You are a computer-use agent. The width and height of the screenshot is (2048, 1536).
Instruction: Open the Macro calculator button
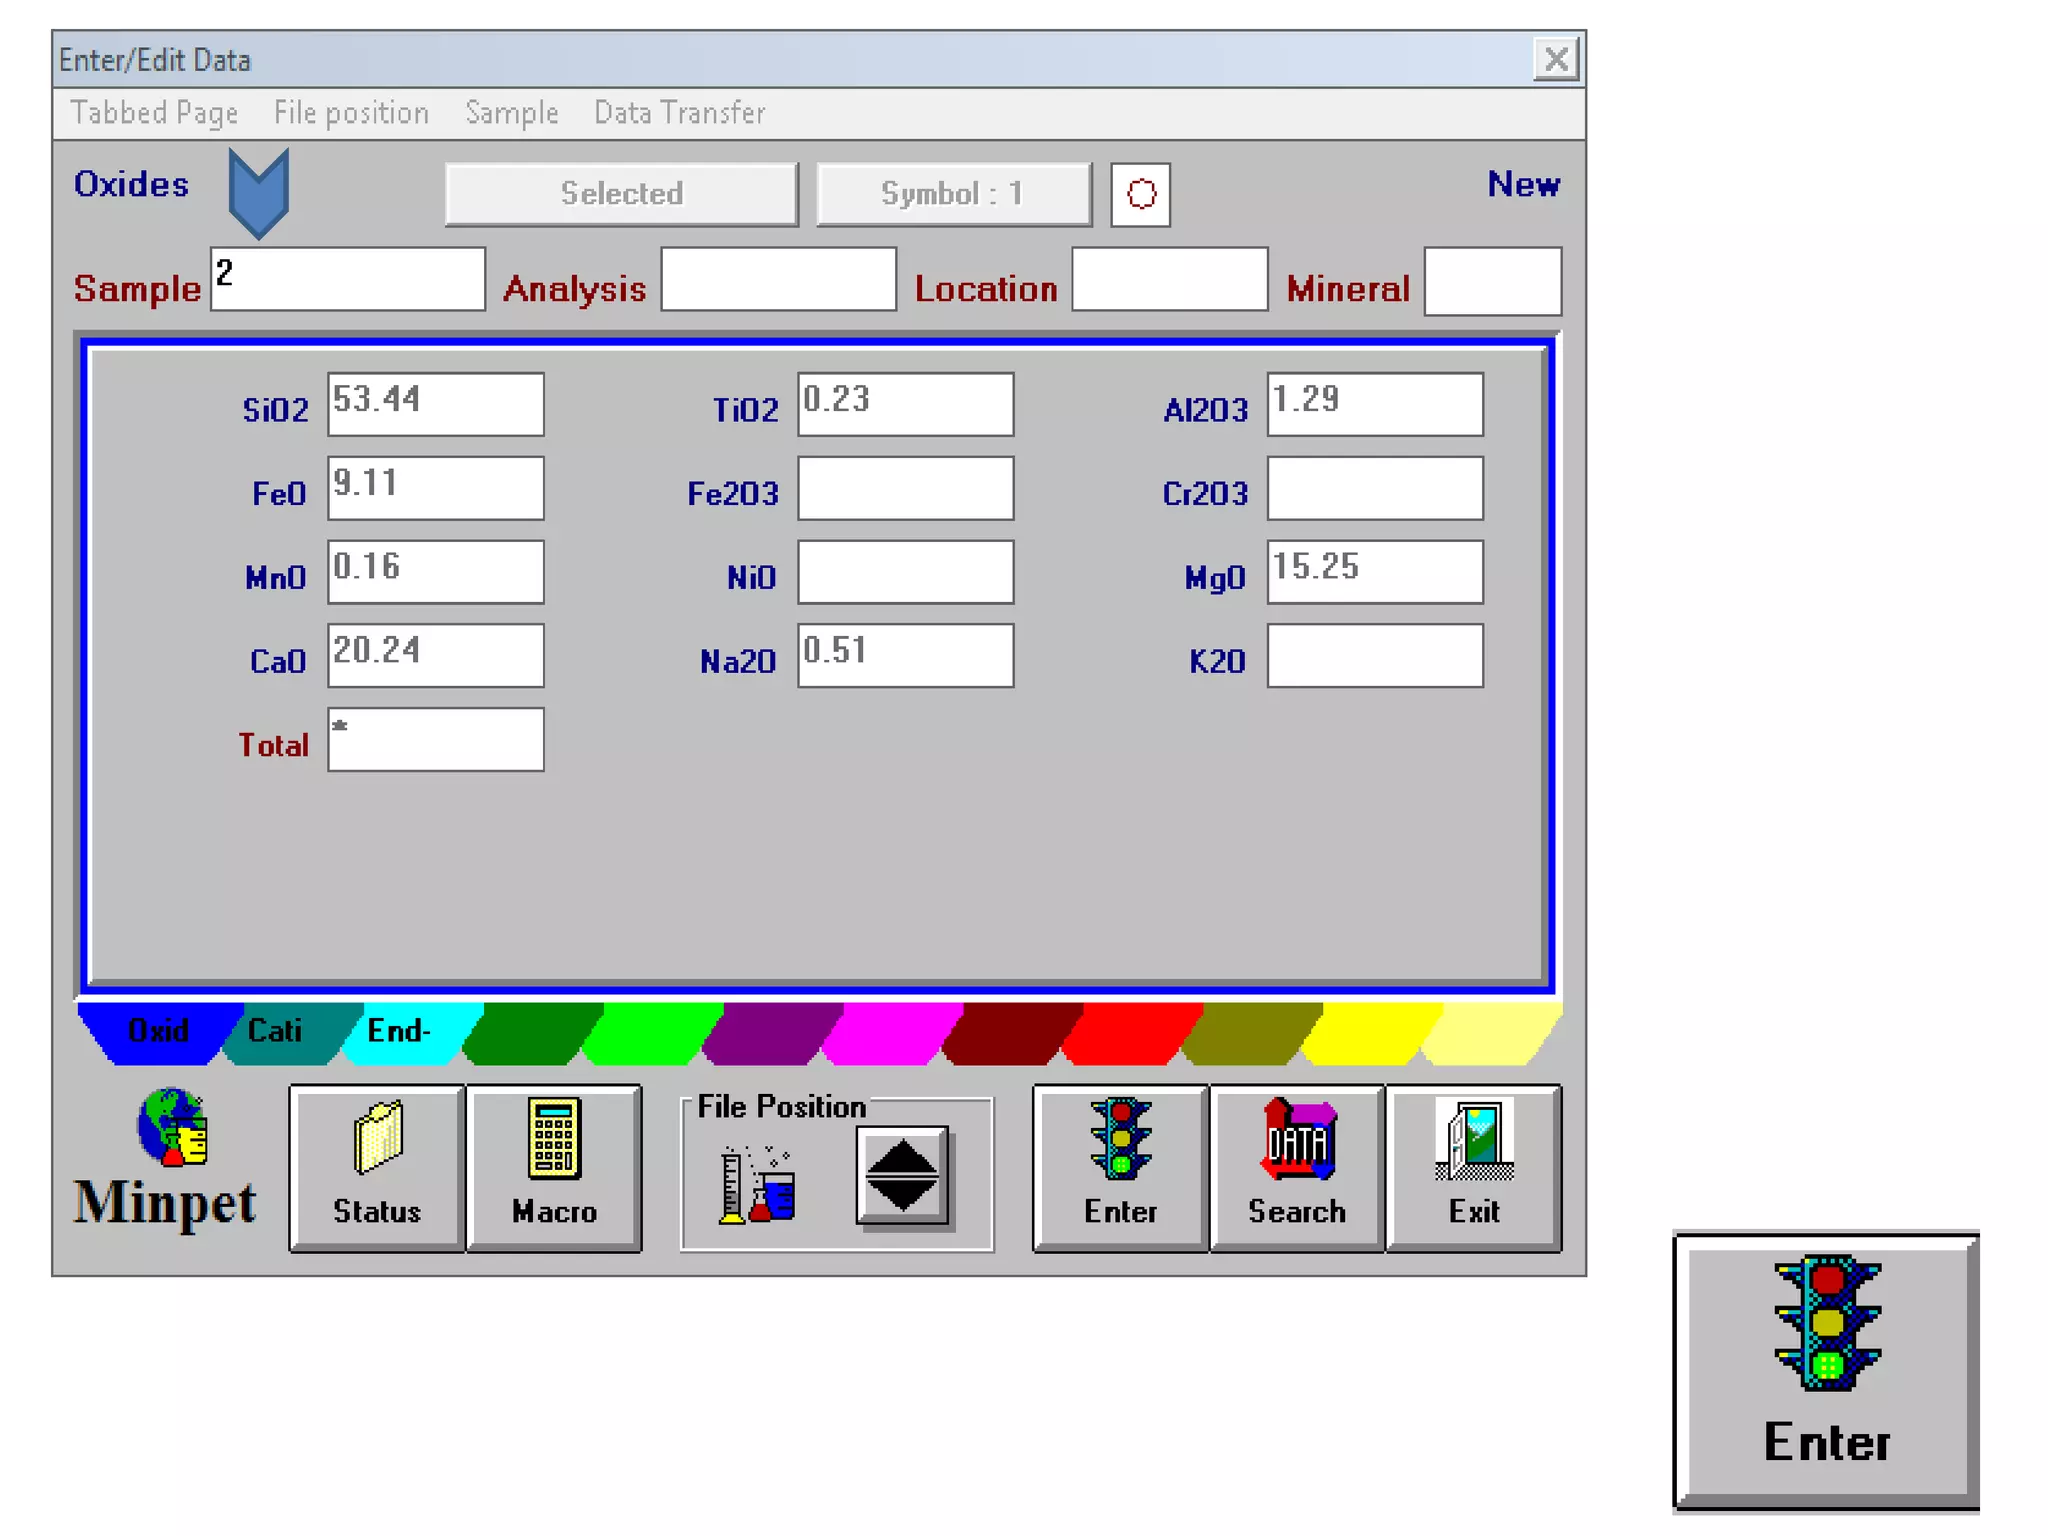point(554,1167)
